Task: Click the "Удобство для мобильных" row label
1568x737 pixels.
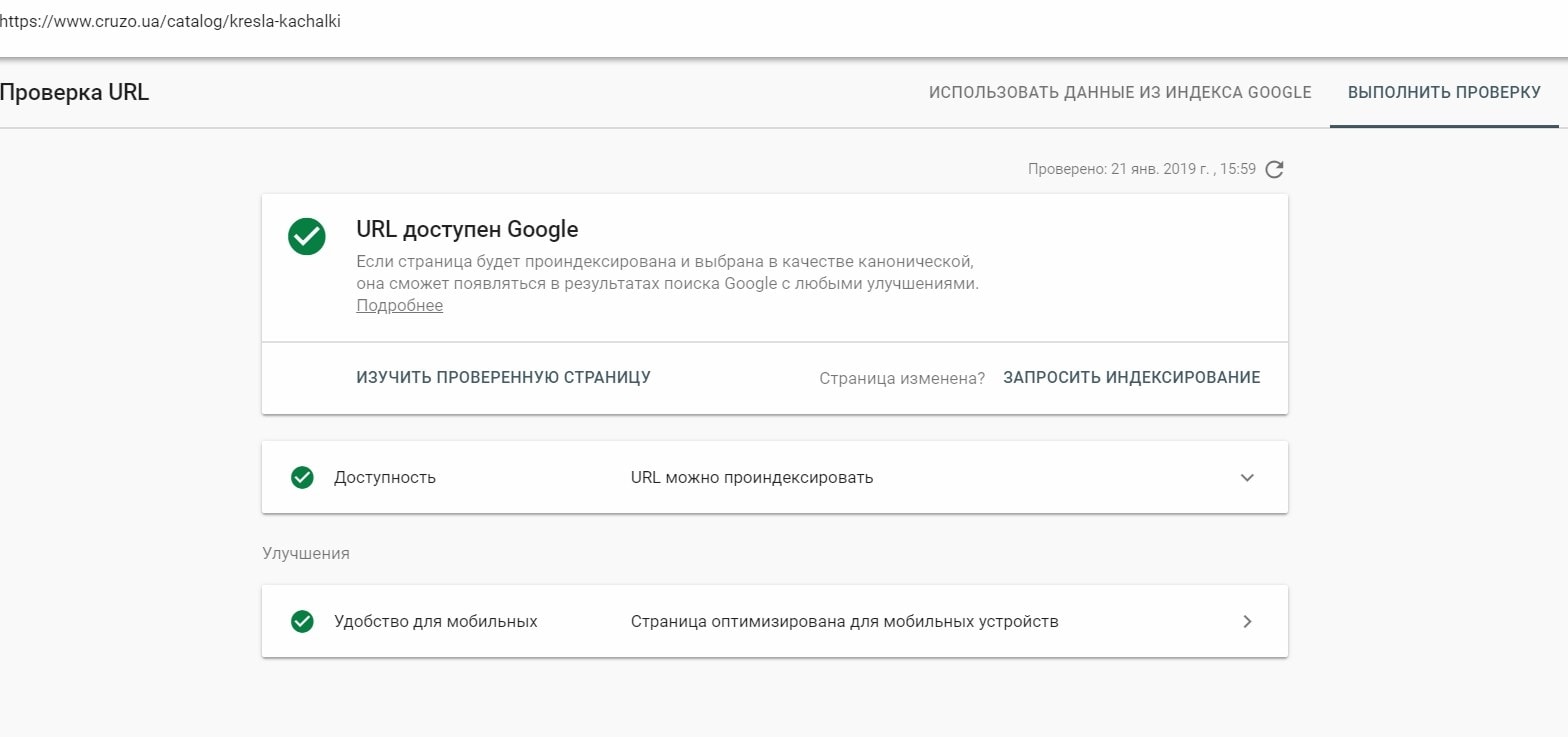Action: coord(436,621)
